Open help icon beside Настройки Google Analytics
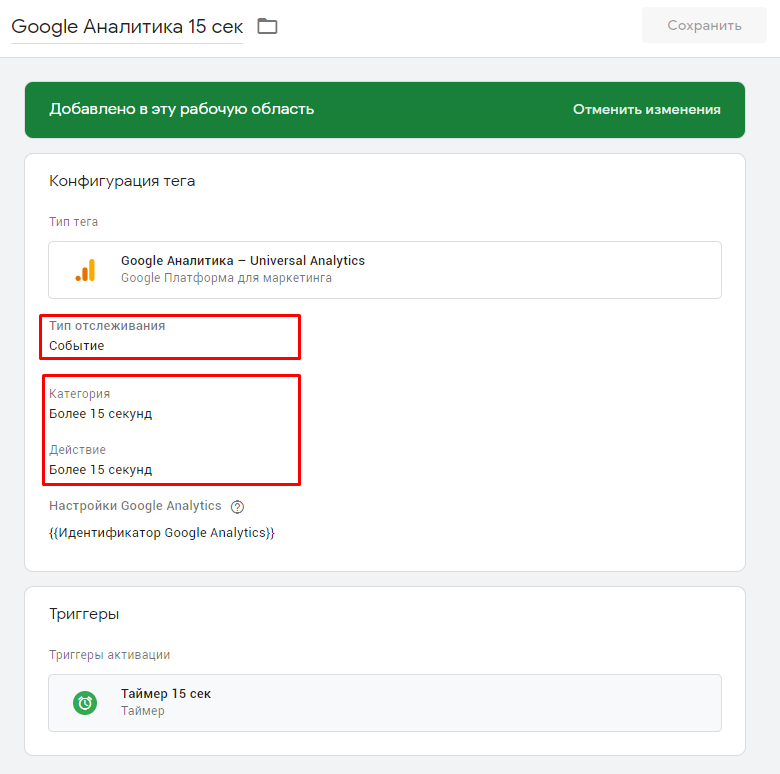This screenshot has width=780, height=774. [x=237, y=506]
